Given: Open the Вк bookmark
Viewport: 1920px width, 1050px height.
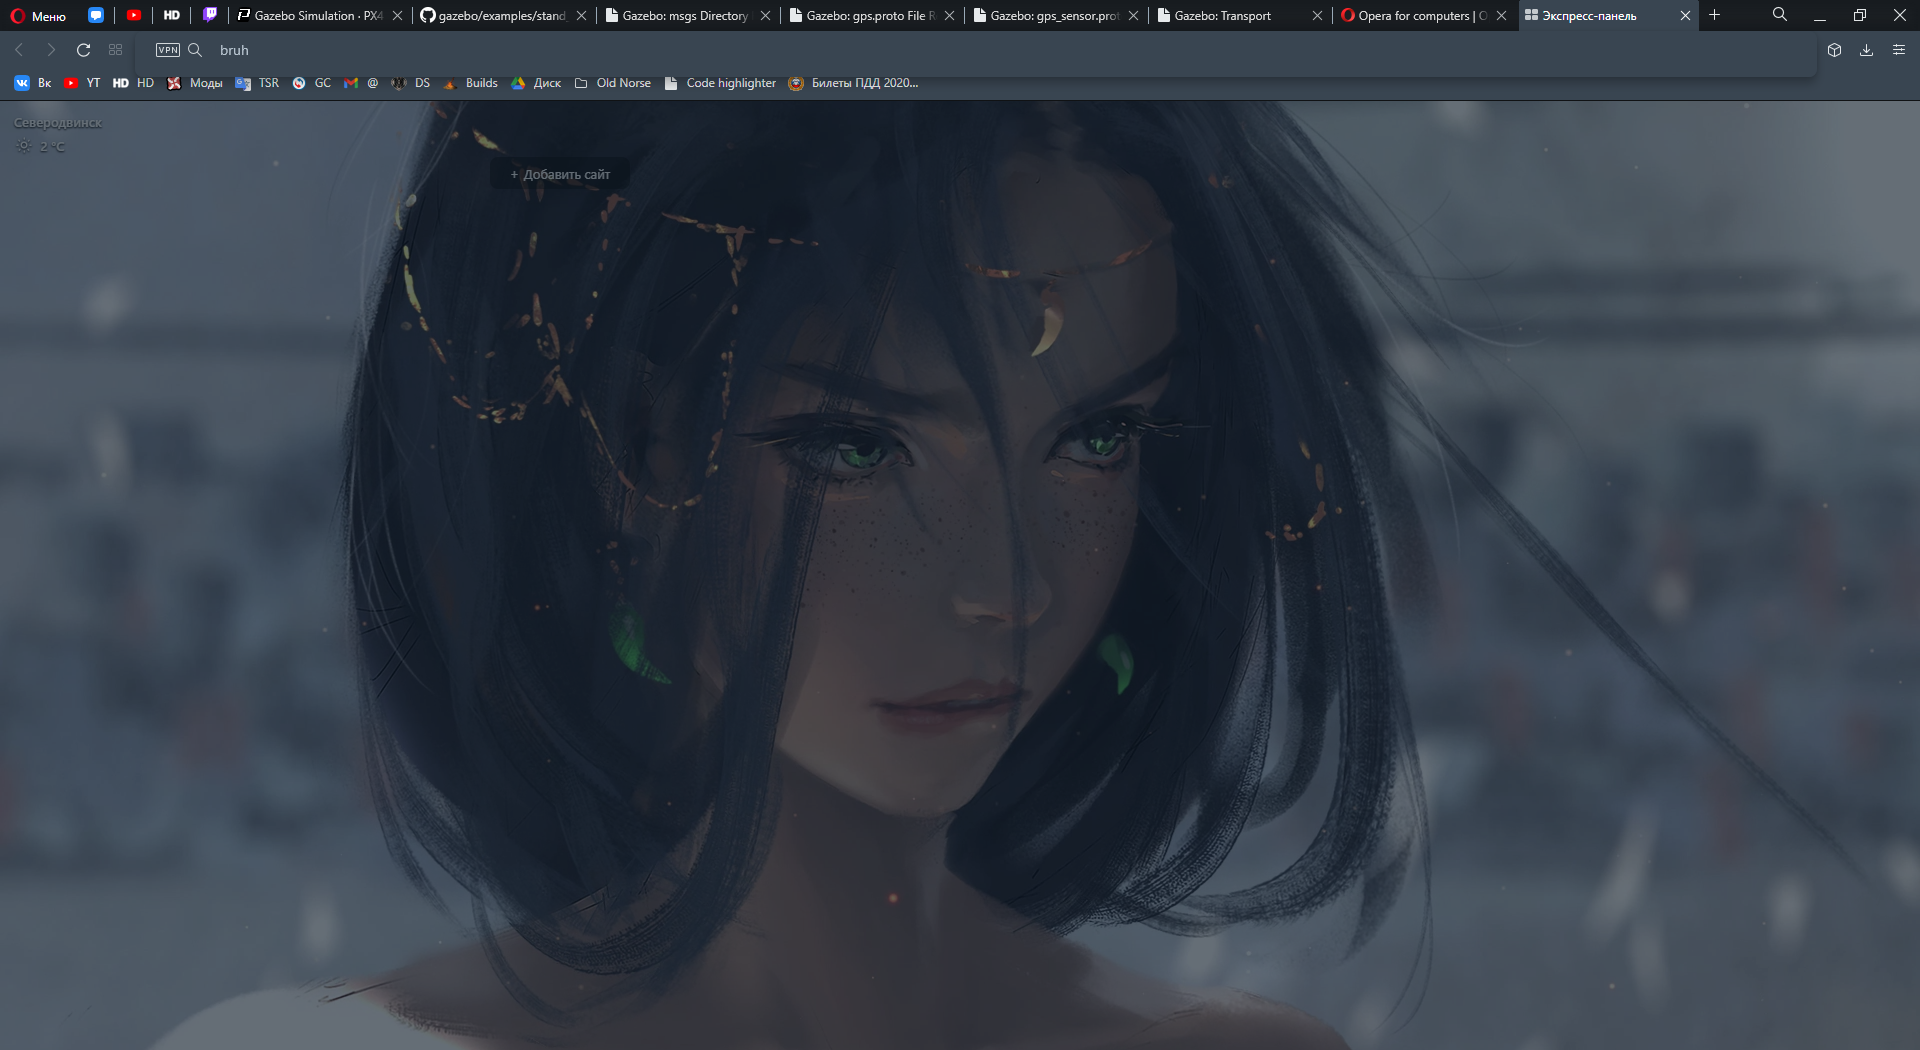Looking at the screenshot, I should [x=33, y=83].
